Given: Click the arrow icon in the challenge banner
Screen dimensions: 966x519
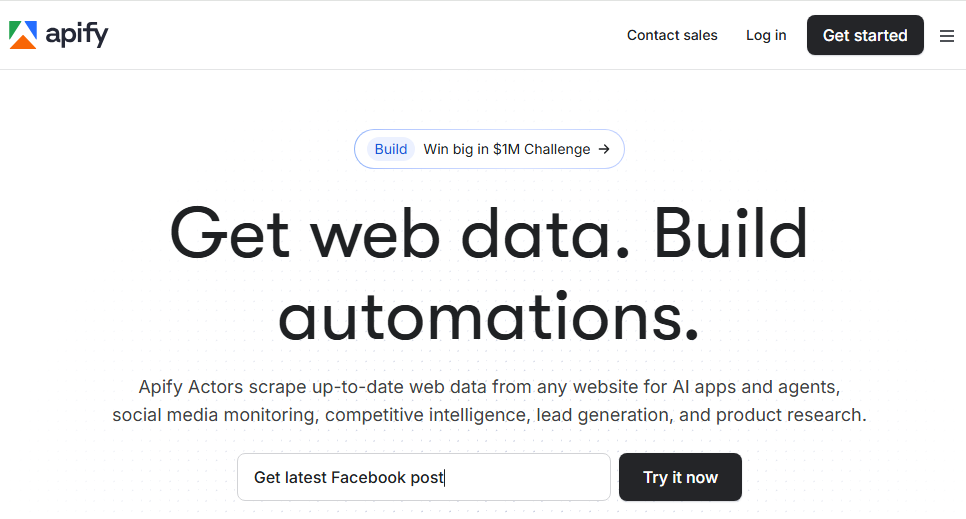Looking at the screenshot, I should pyautogui.click(x=604, y=149).
